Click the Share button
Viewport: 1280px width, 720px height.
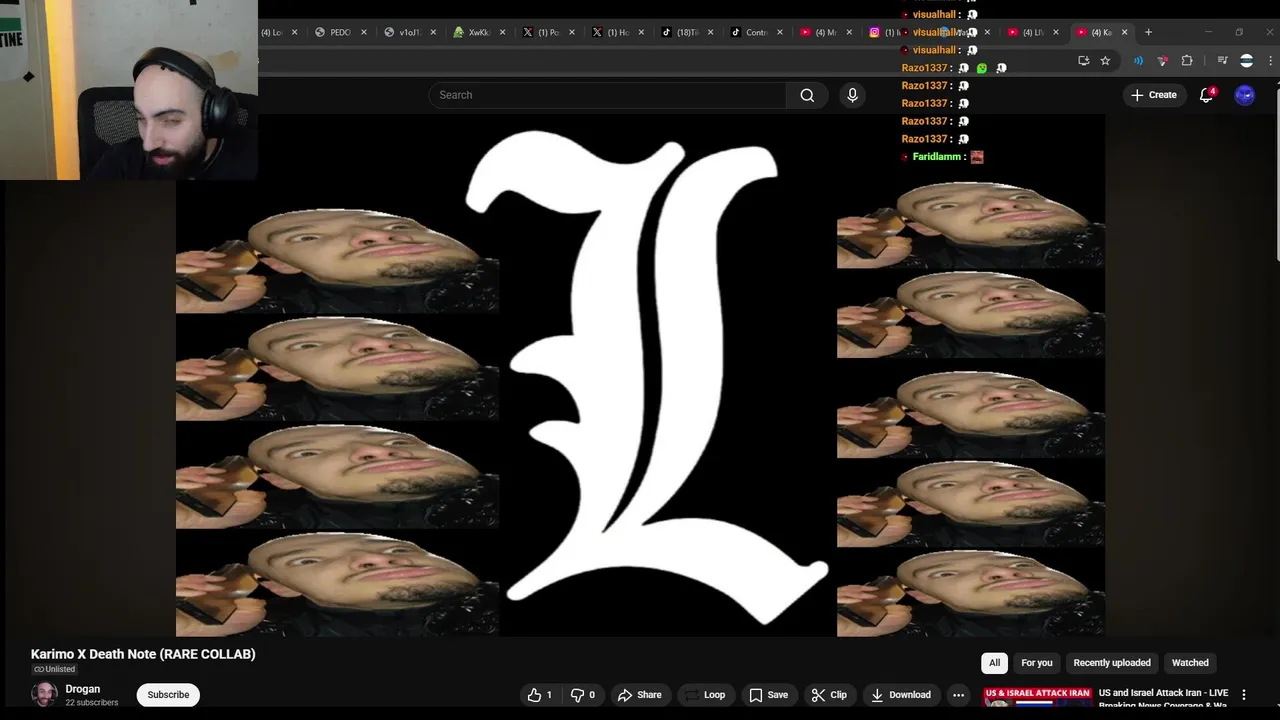[x=640, y=695]
